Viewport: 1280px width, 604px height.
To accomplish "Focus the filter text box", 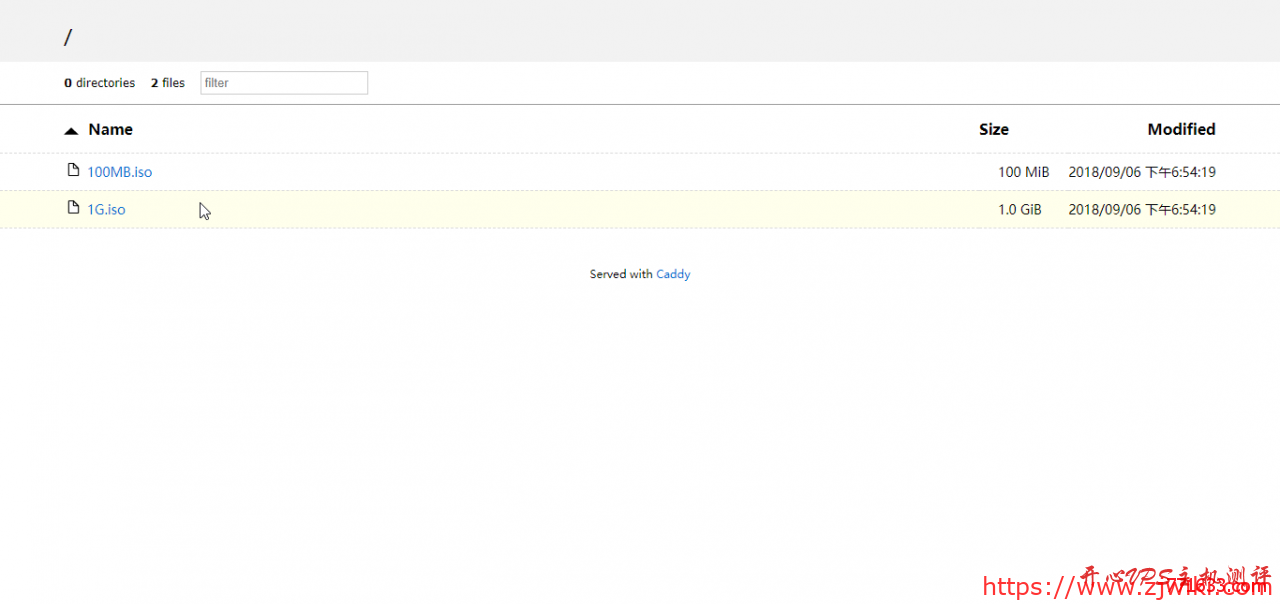I will pos(284,83).
